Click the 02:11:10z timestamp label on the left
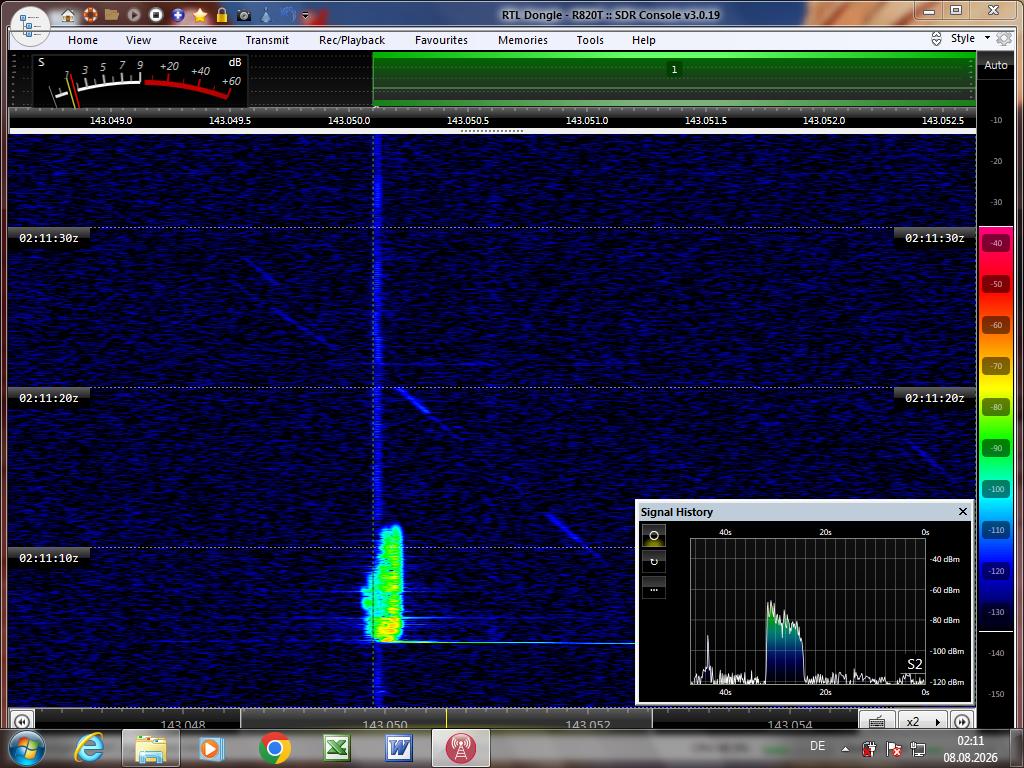Image resolution: width=1024 pixels, height=768 pixels. pyautogui.click(x=49, y=558)
